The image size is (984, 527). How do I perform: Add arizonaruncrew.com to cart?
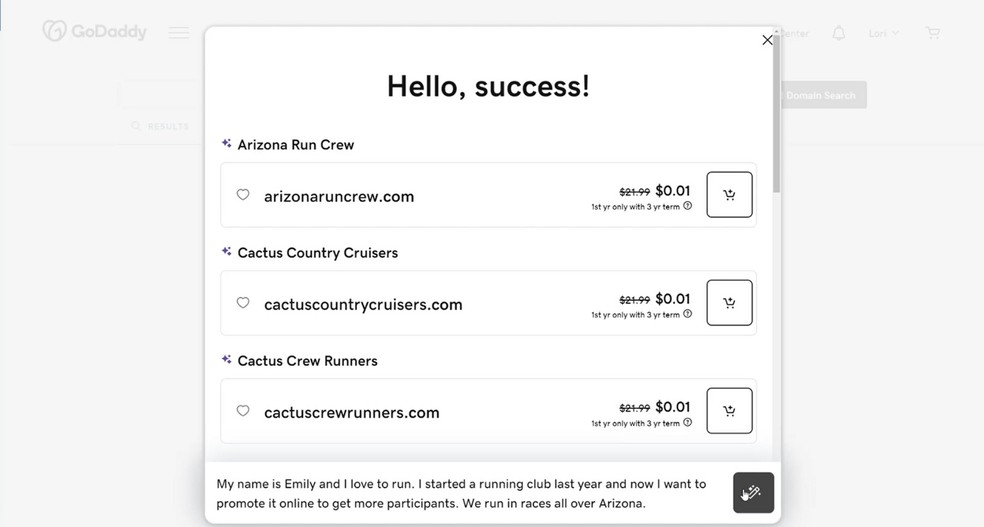tap(729, 195)
